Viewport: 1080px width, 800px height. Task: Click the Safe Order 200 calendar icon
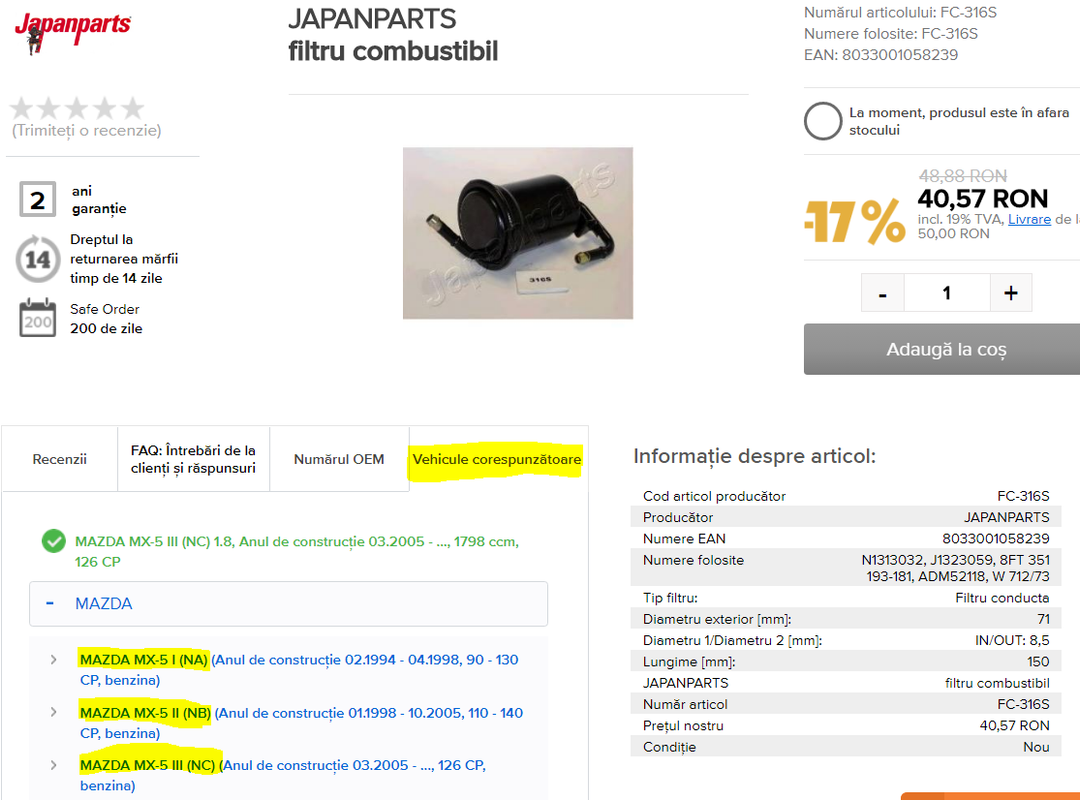coord(38,318)
